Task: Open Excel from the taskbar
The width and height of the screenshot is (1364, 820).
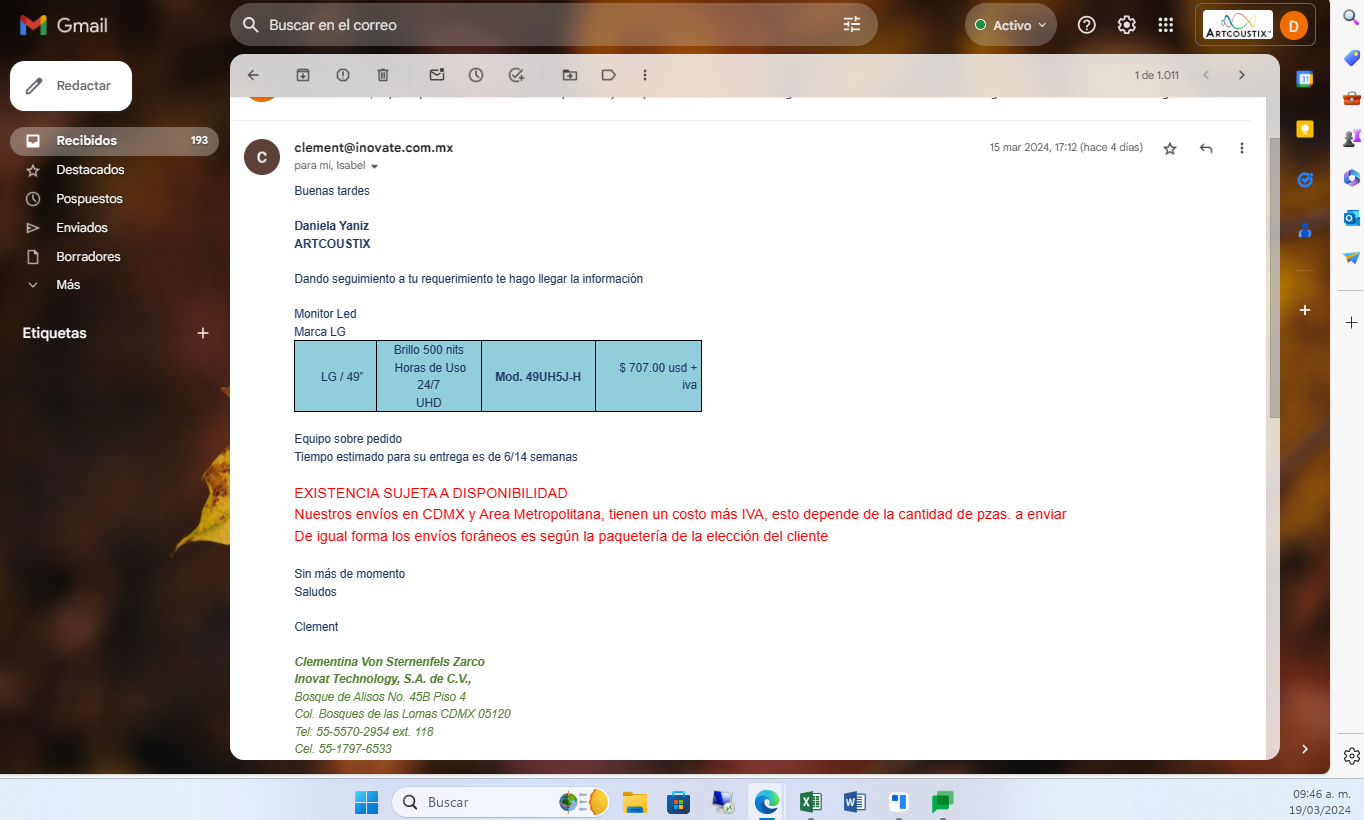Action: coord(810,802)
